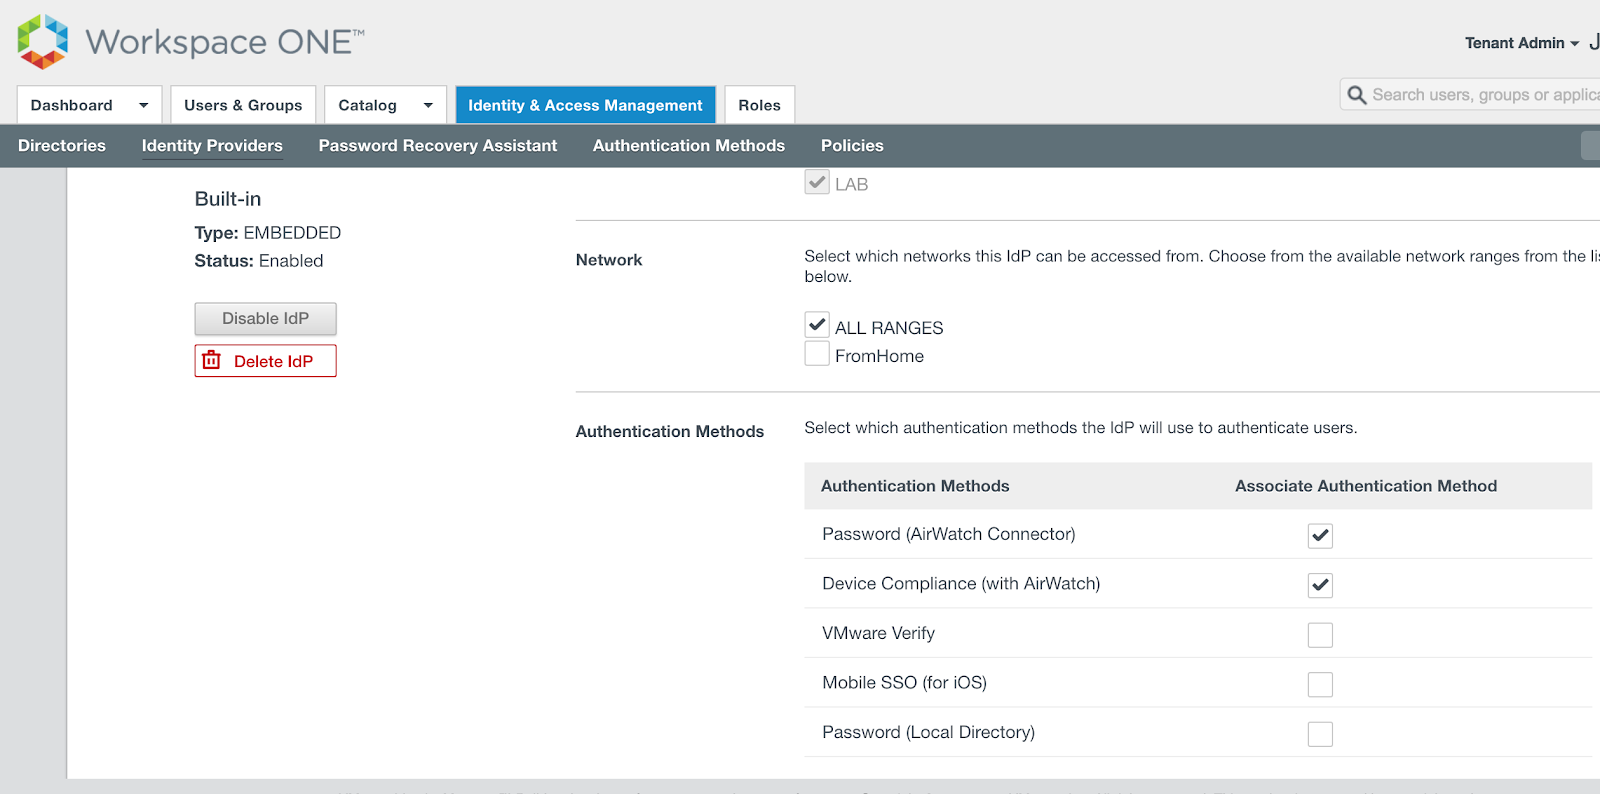The height and width of the screenshot is (794, 1600).
Task: Open Password Recovery Assistant submenu
Action: (438, 146)
